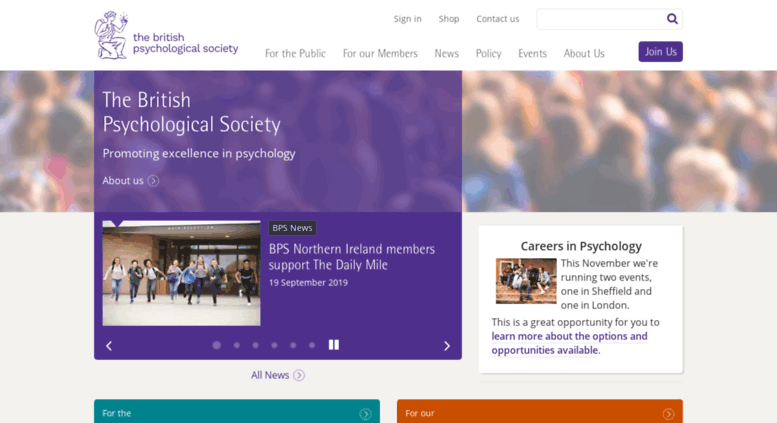This screenshot has width=777, height=423.
Task: Click the 19 September 2019 date
Action: point(308,283)
